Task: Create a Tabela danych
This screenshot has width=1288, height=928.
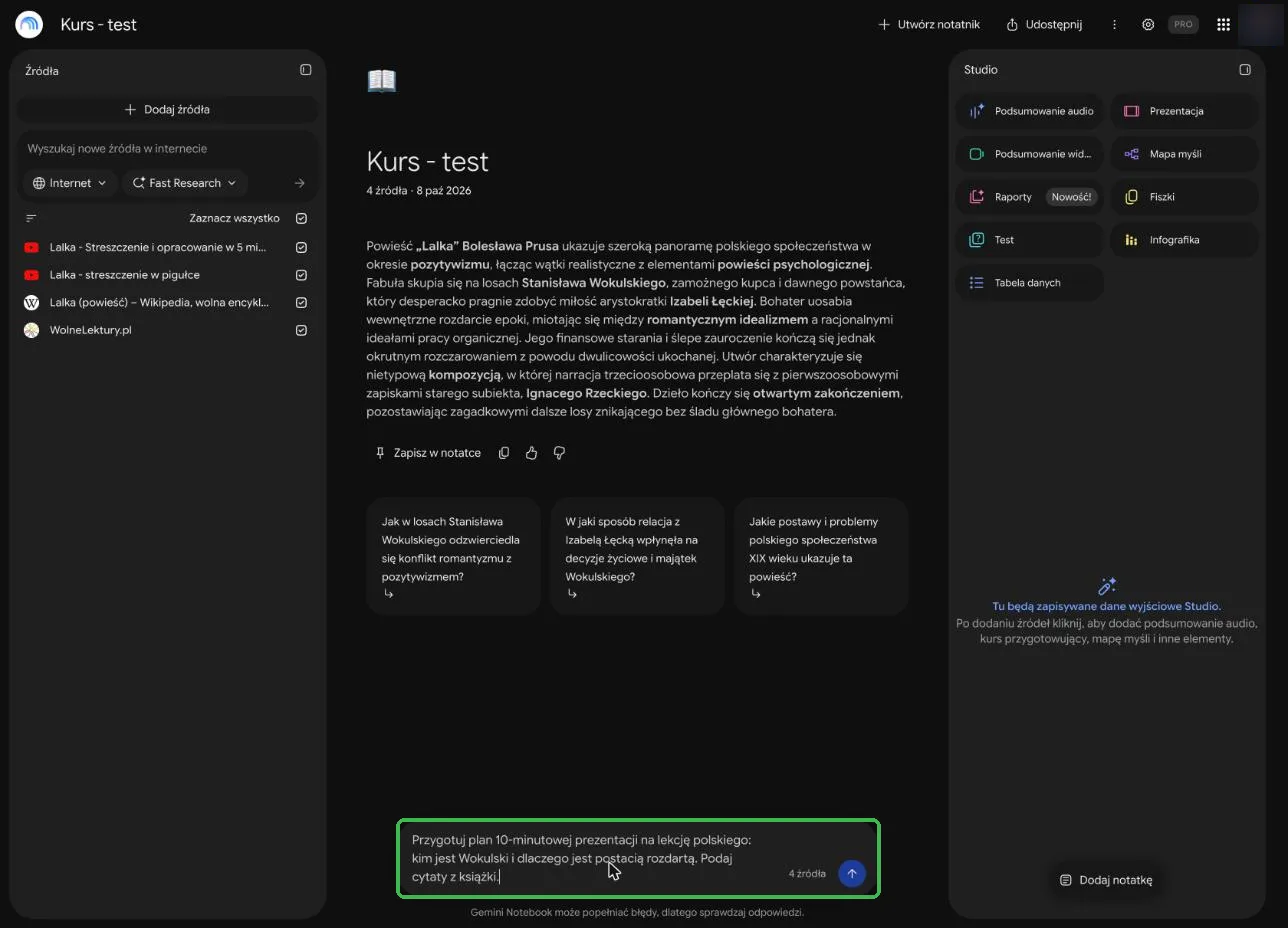Action: click(1030, 283)
